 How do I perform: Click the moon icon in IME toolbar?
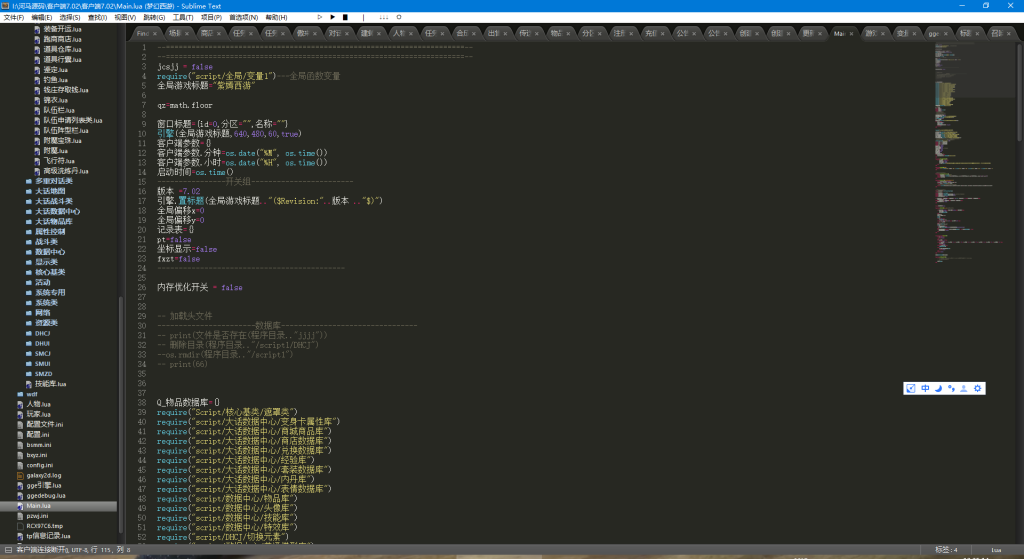(939, 388)
